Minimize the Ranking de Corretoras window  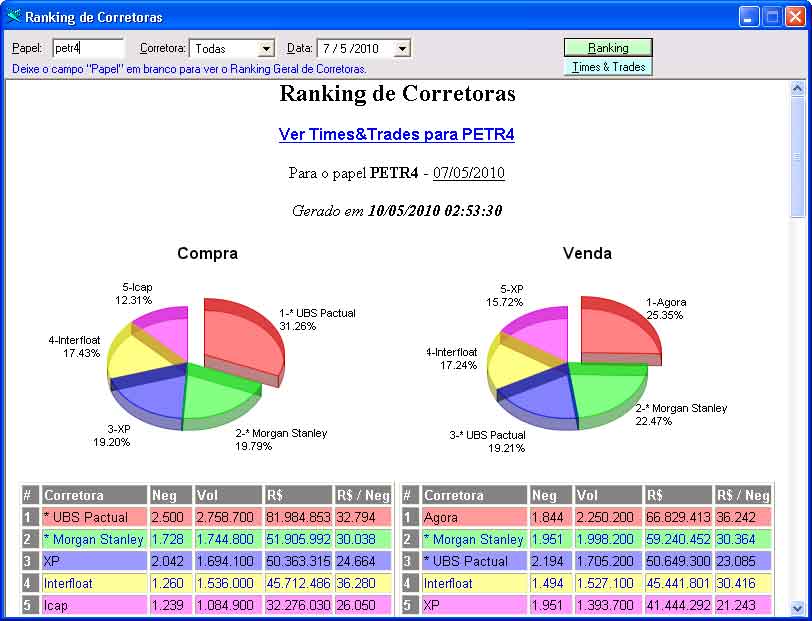tap(749, 17)
